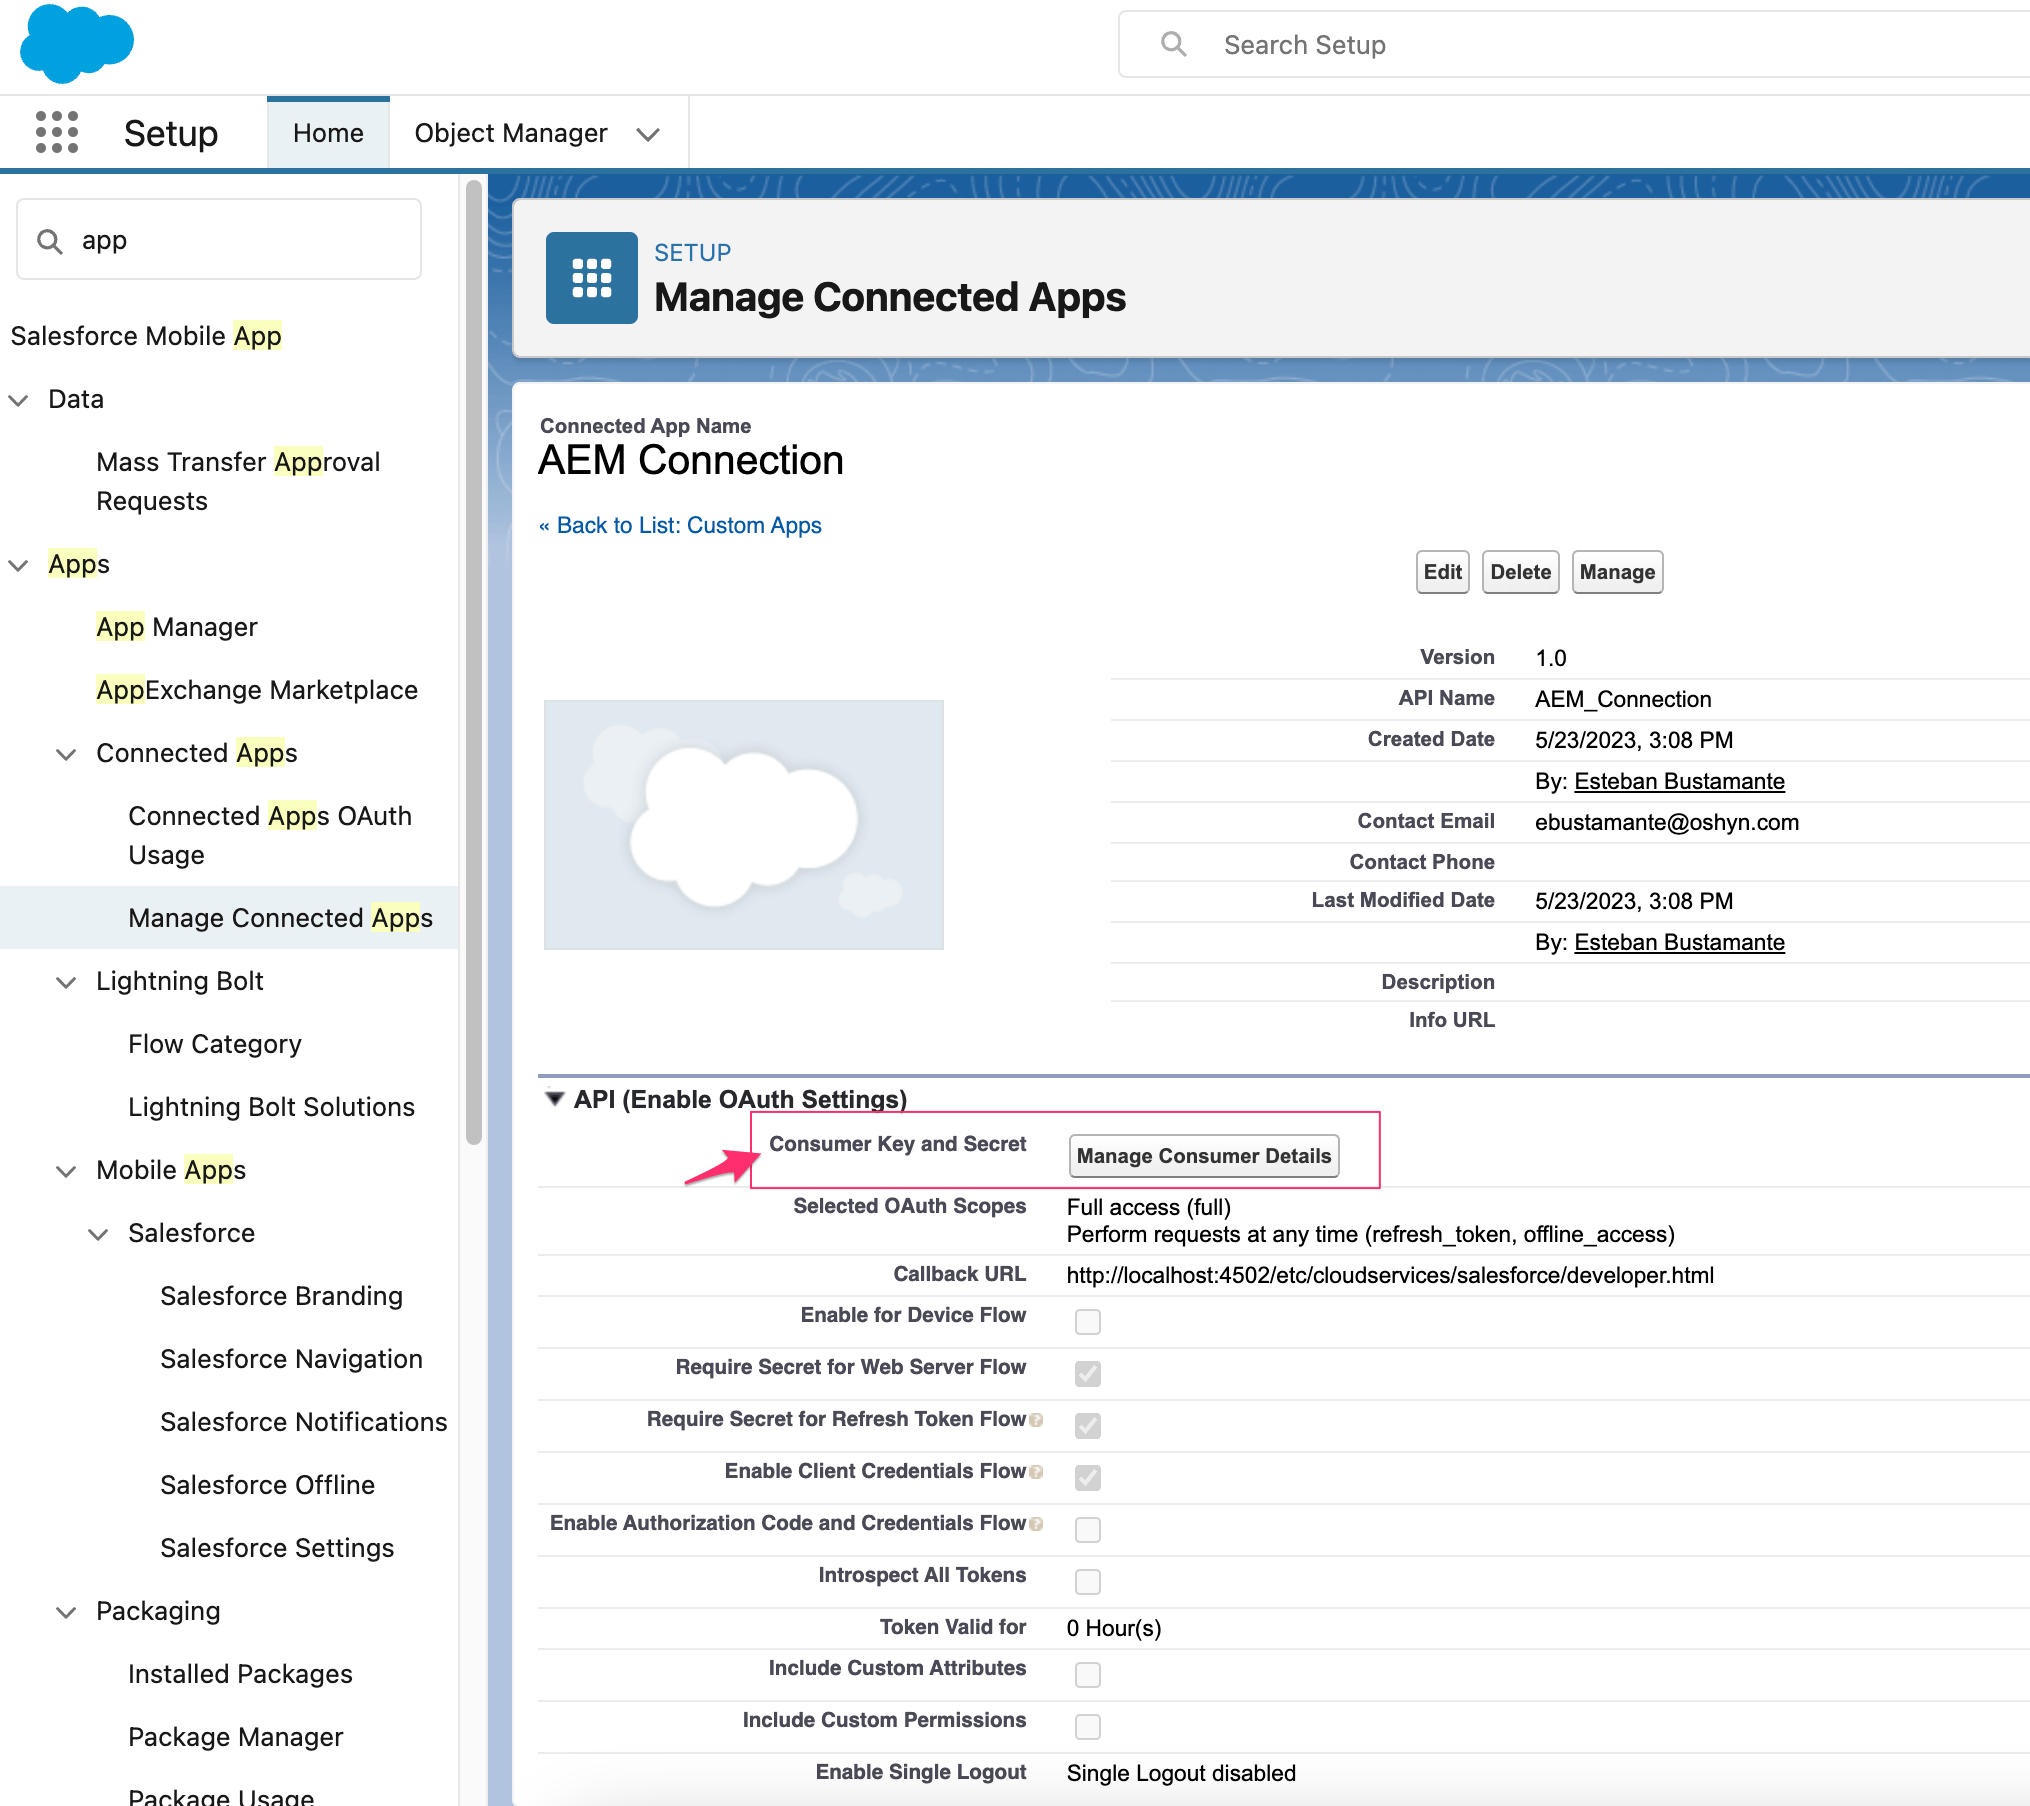Switch to the Home tab
The image size is (2030, 1806).
(x=328, y=132)
